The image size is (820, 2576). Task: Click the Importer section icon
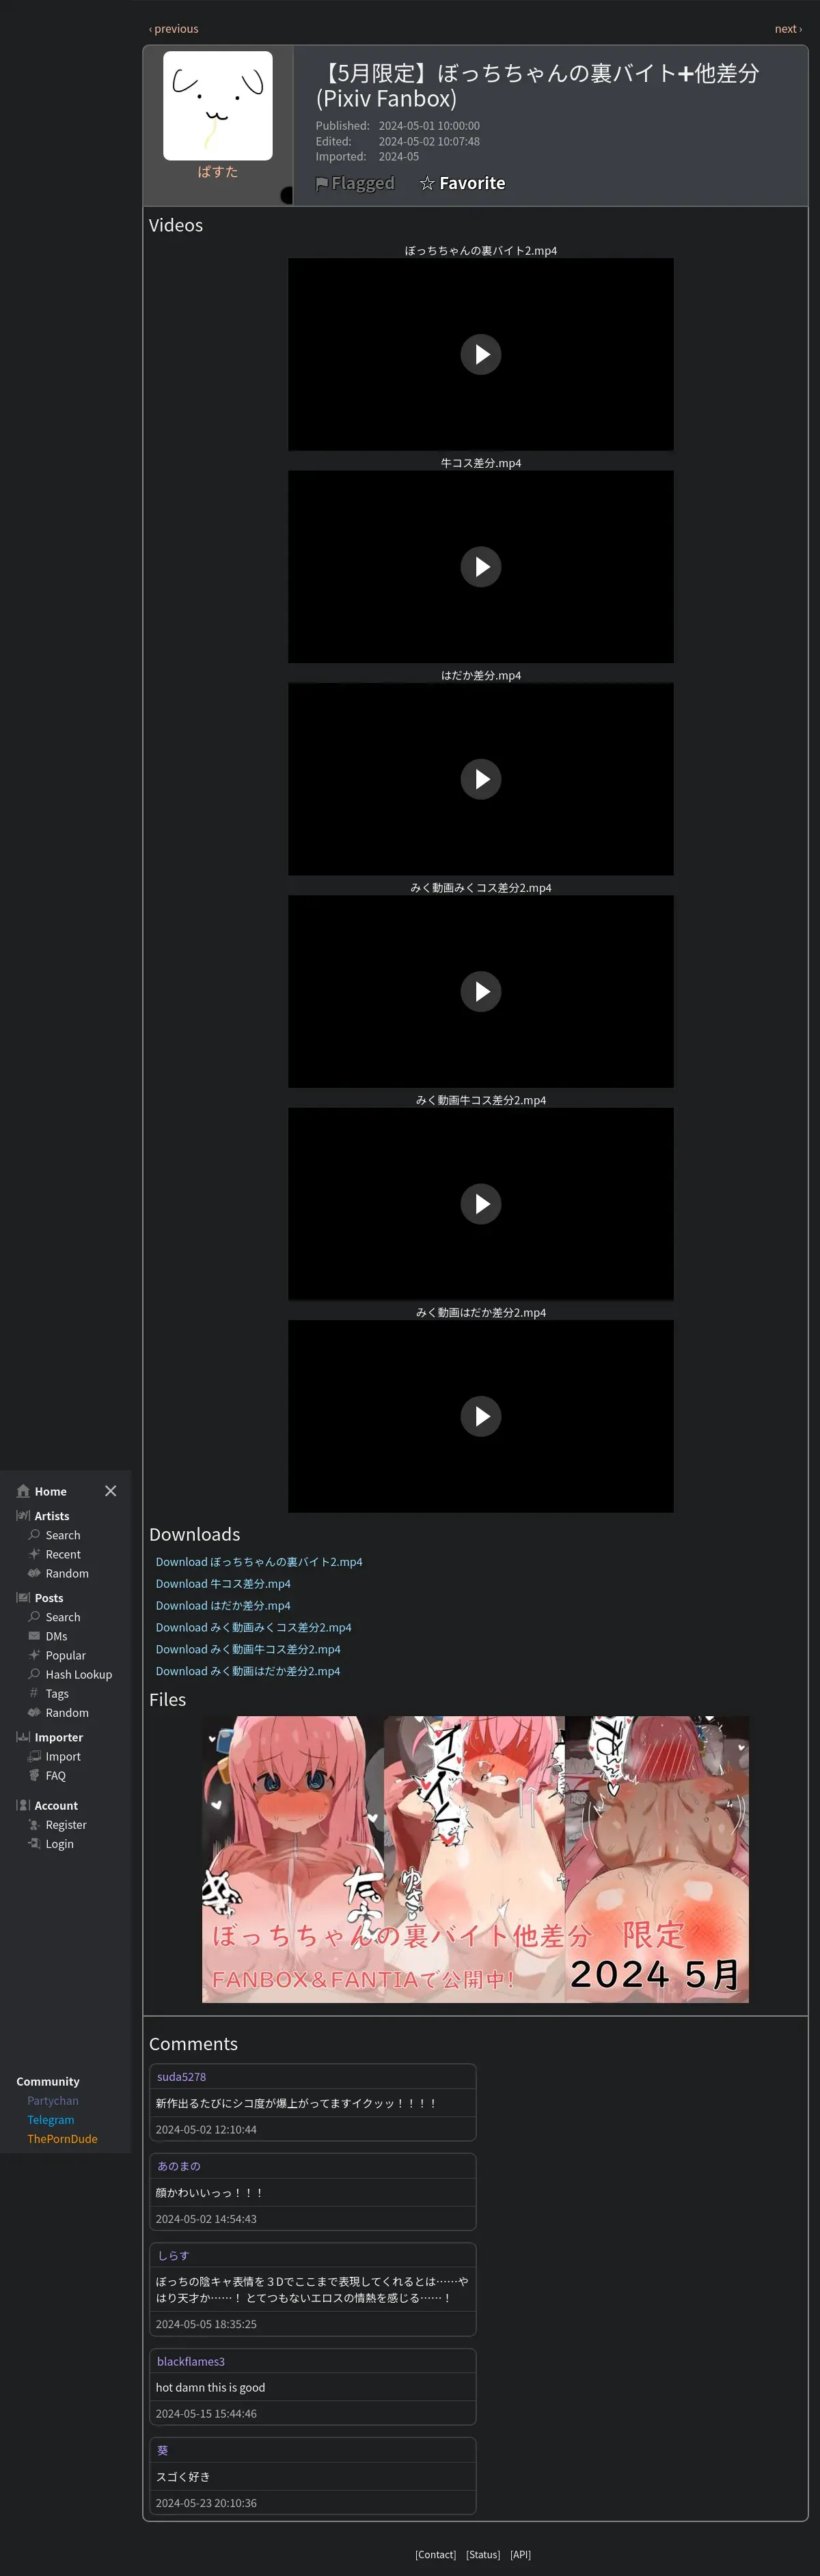tap(23, 1737)
